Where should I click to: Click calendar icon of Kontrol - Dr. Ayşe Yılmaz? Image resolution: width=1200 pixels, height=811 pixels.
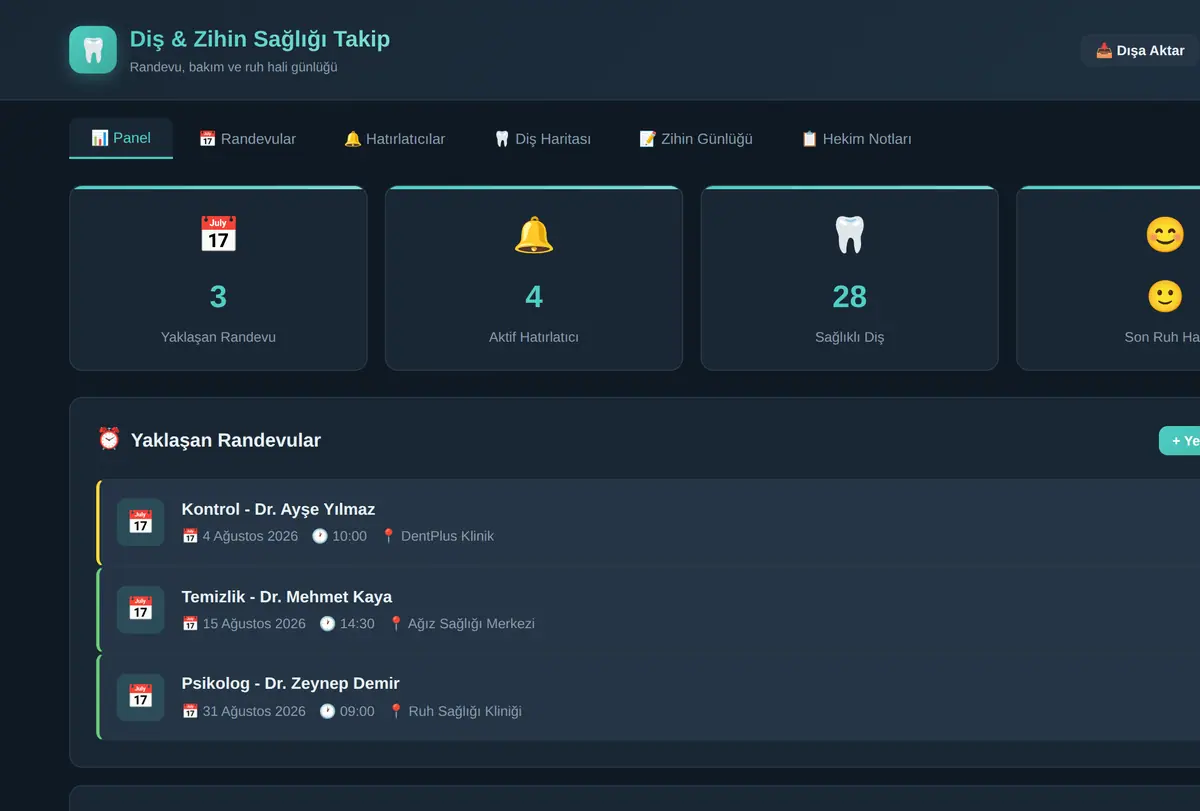click(141, 522)
